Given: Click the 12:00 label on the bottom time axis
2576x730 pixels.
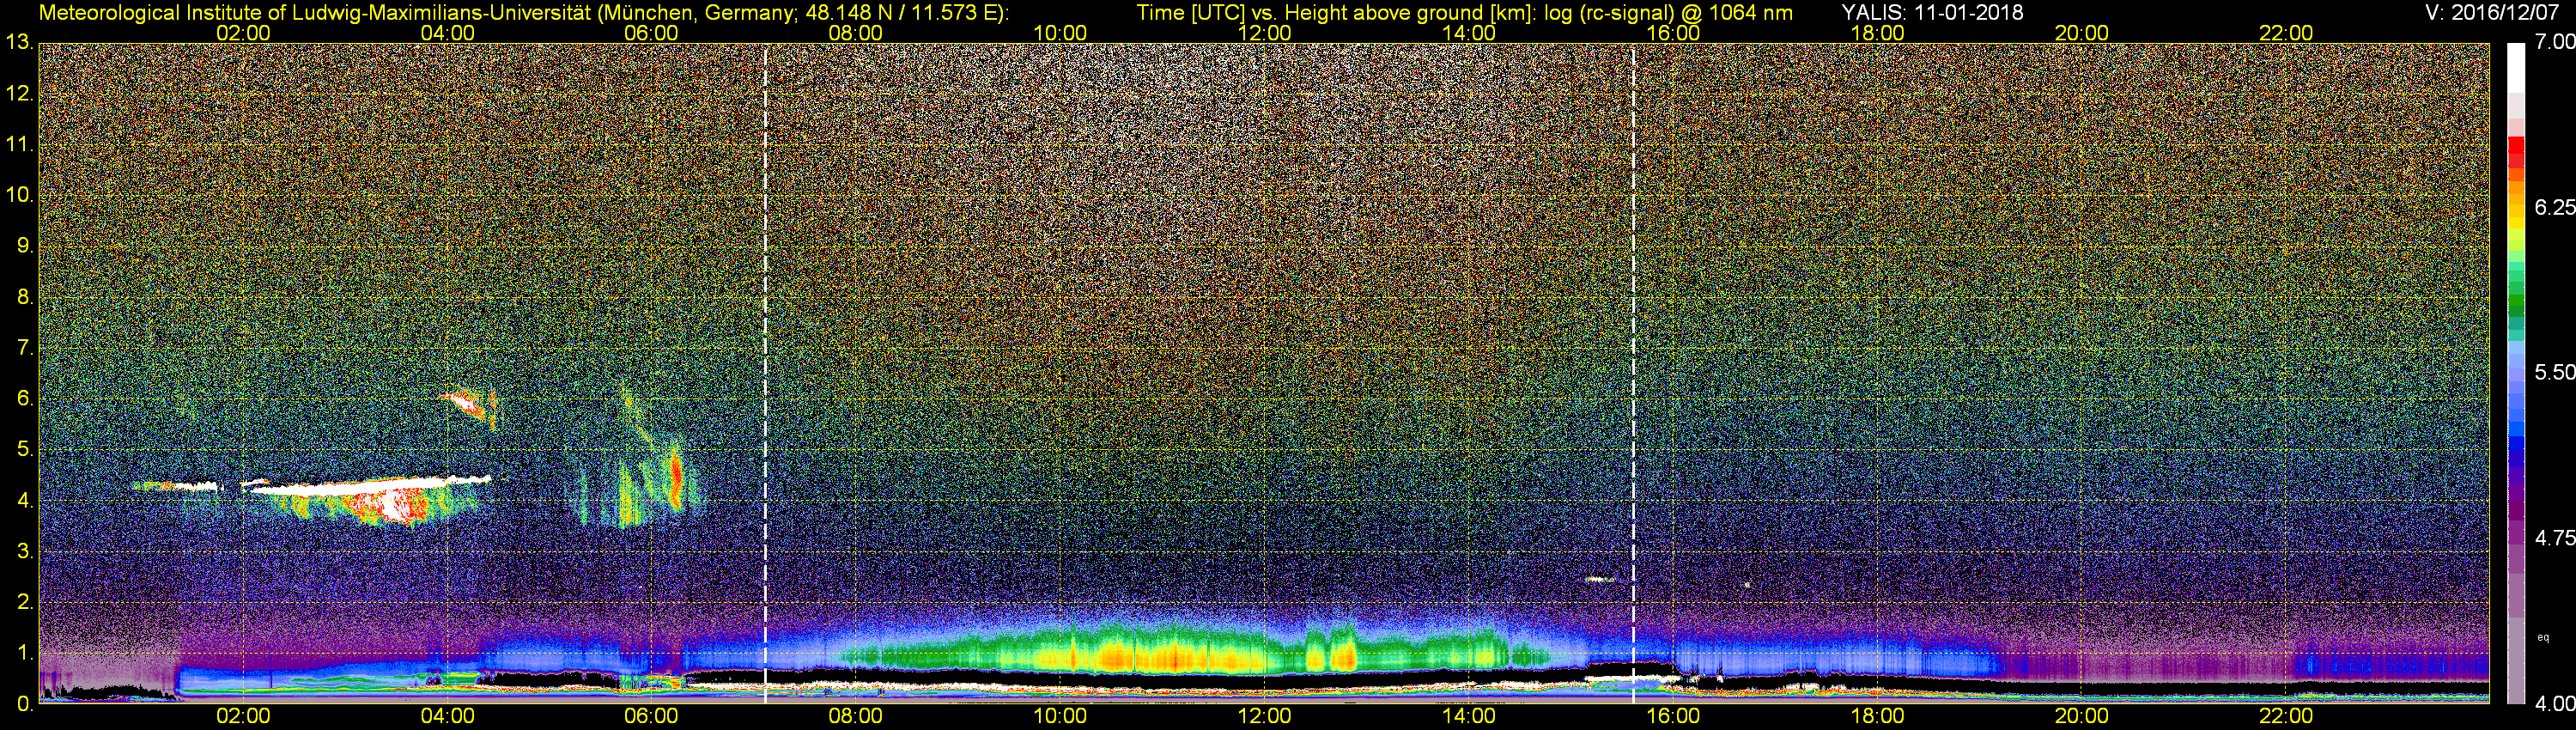Looking at the screenshot, I should [x=1264, y=716].
